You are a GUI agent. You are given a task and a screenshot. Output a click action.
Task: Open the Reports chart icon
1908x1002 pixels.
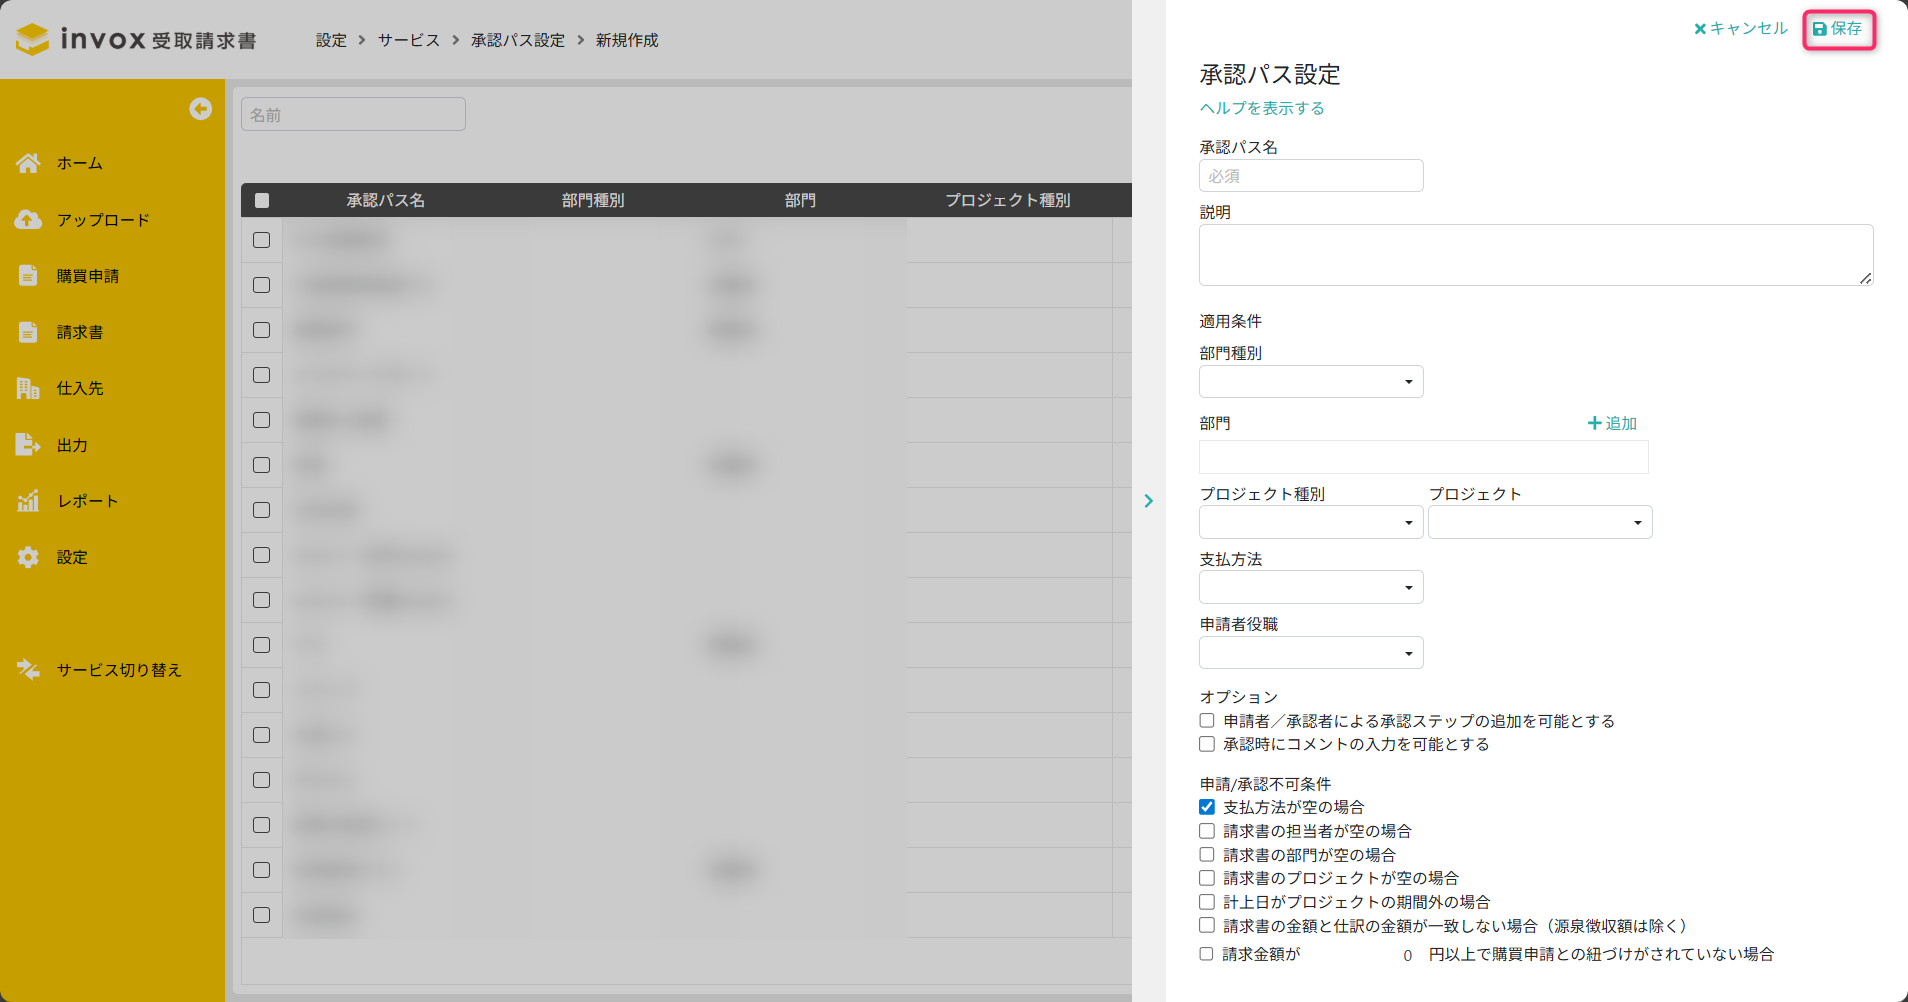(x=28, y=501)
